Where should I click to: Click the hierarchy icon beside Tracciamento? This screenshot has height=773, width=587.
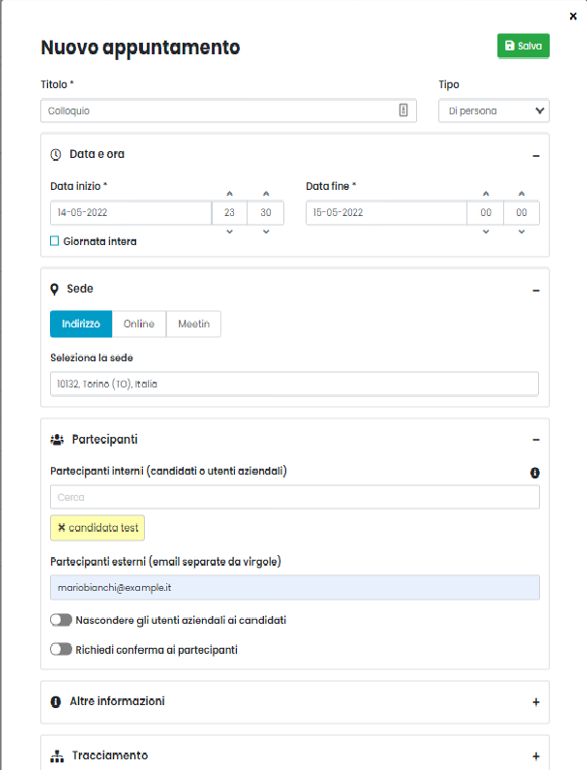click(x=57, y=756)
